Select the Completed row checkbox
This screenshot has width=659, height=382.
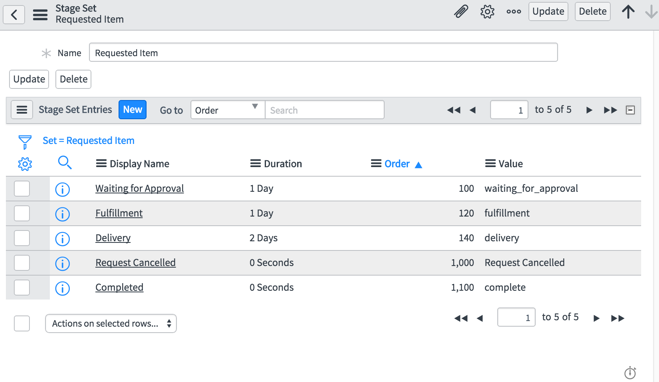coord(22,288)
